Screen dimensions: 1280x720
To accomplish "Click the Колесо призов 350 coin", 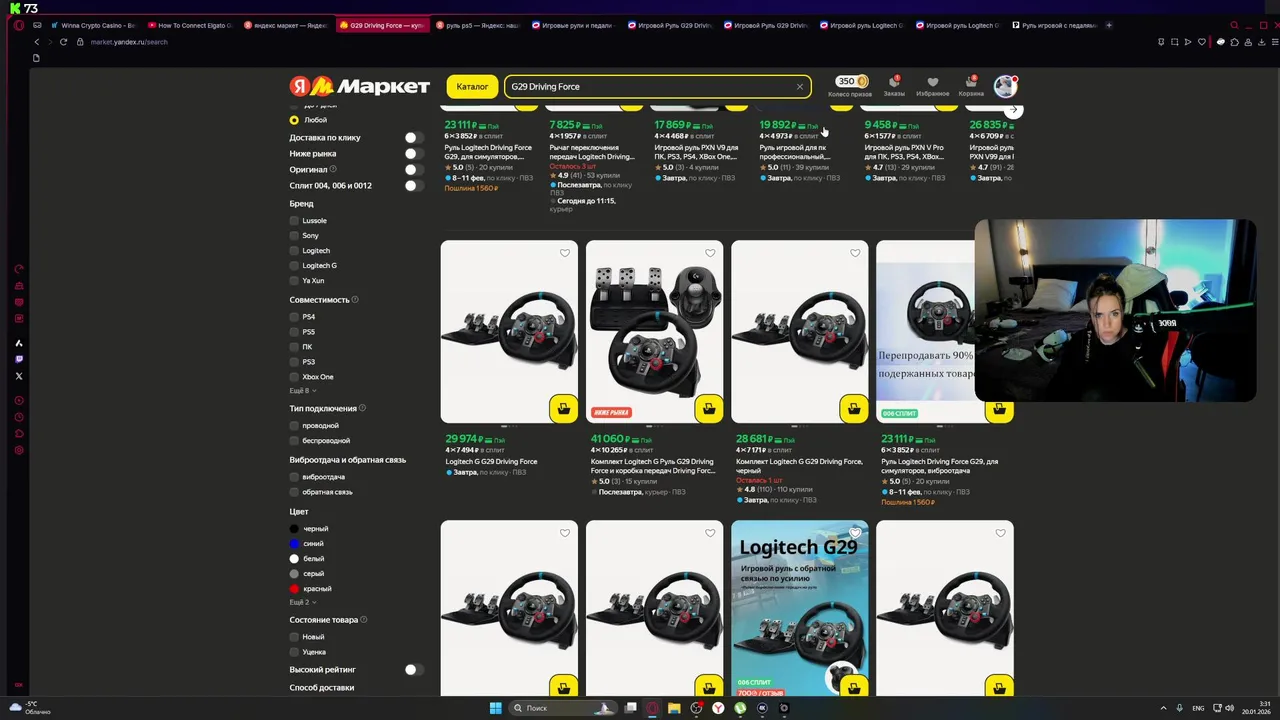I will point(851,82).
